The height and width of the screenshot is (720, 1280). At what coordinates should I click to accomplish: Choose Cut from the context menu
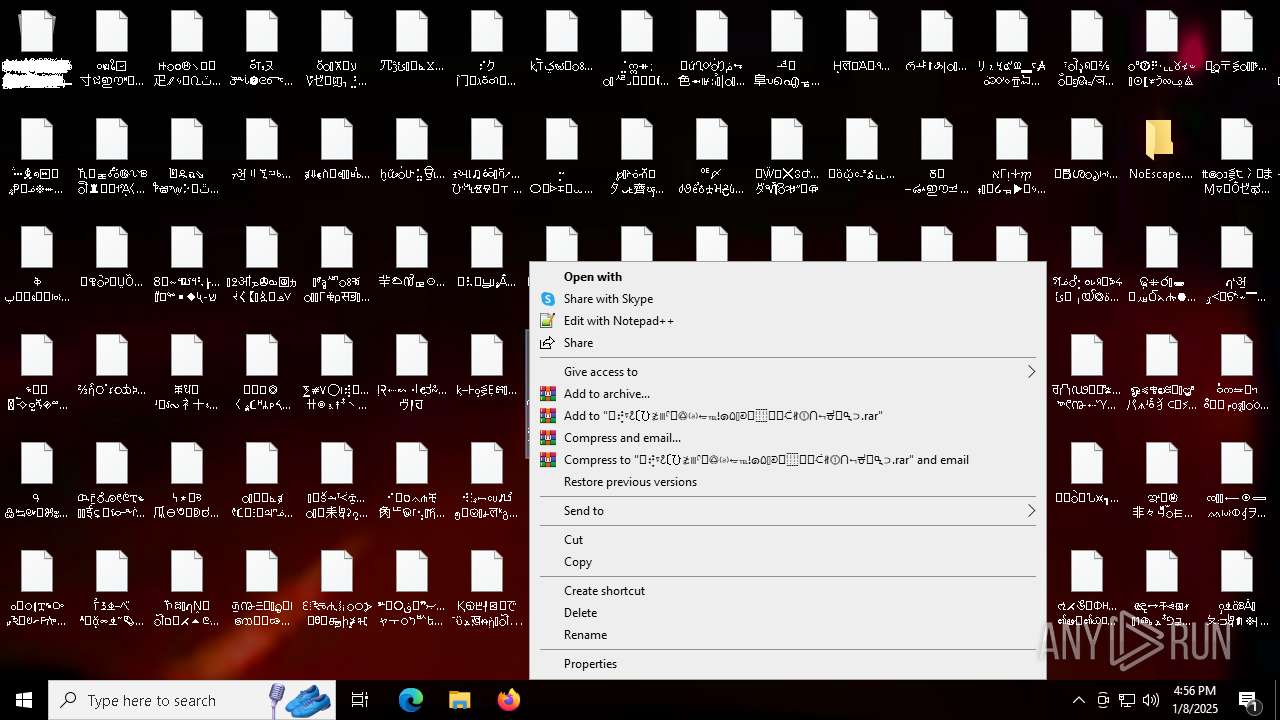tap(788, 540)
